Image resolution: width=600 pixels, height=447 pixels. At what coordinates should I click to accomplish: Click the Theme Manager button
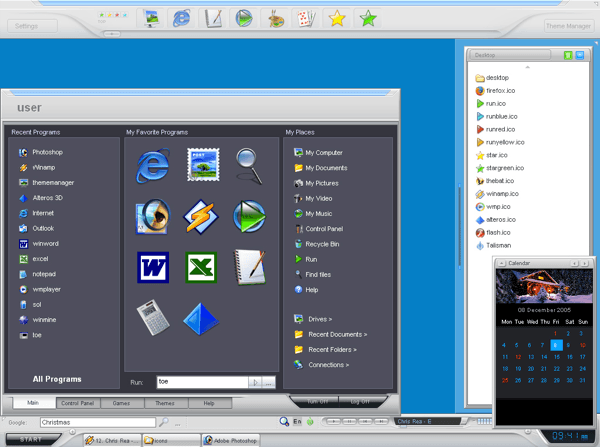click(568, 26)
